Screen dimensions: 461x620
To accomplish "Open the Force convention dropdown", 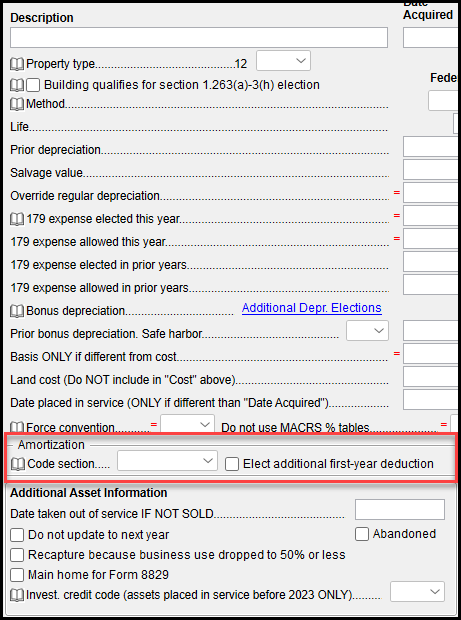I will (187, 424).
